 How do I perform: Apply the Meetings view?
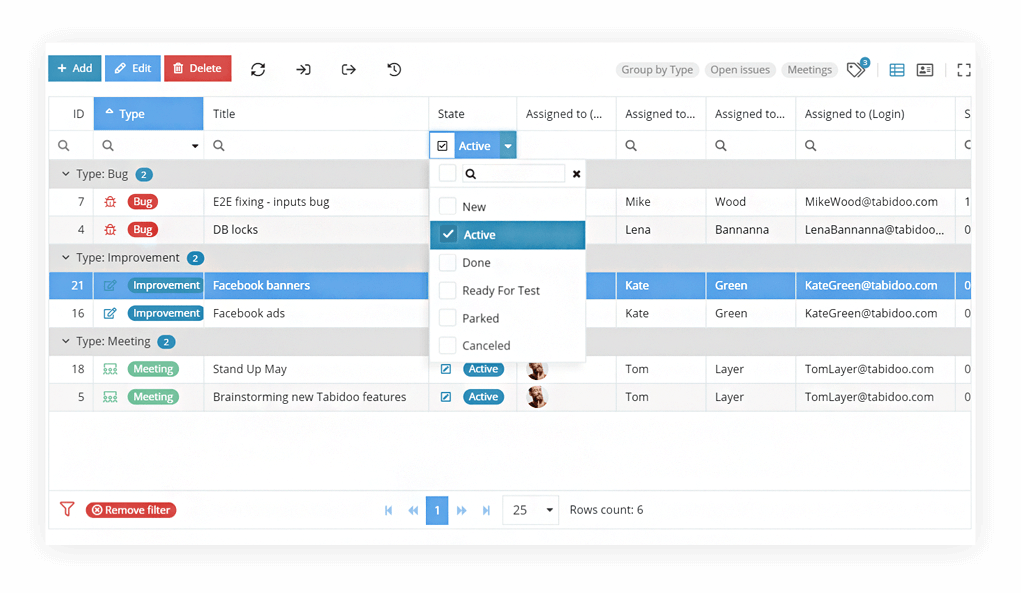(x=809, y=70)
